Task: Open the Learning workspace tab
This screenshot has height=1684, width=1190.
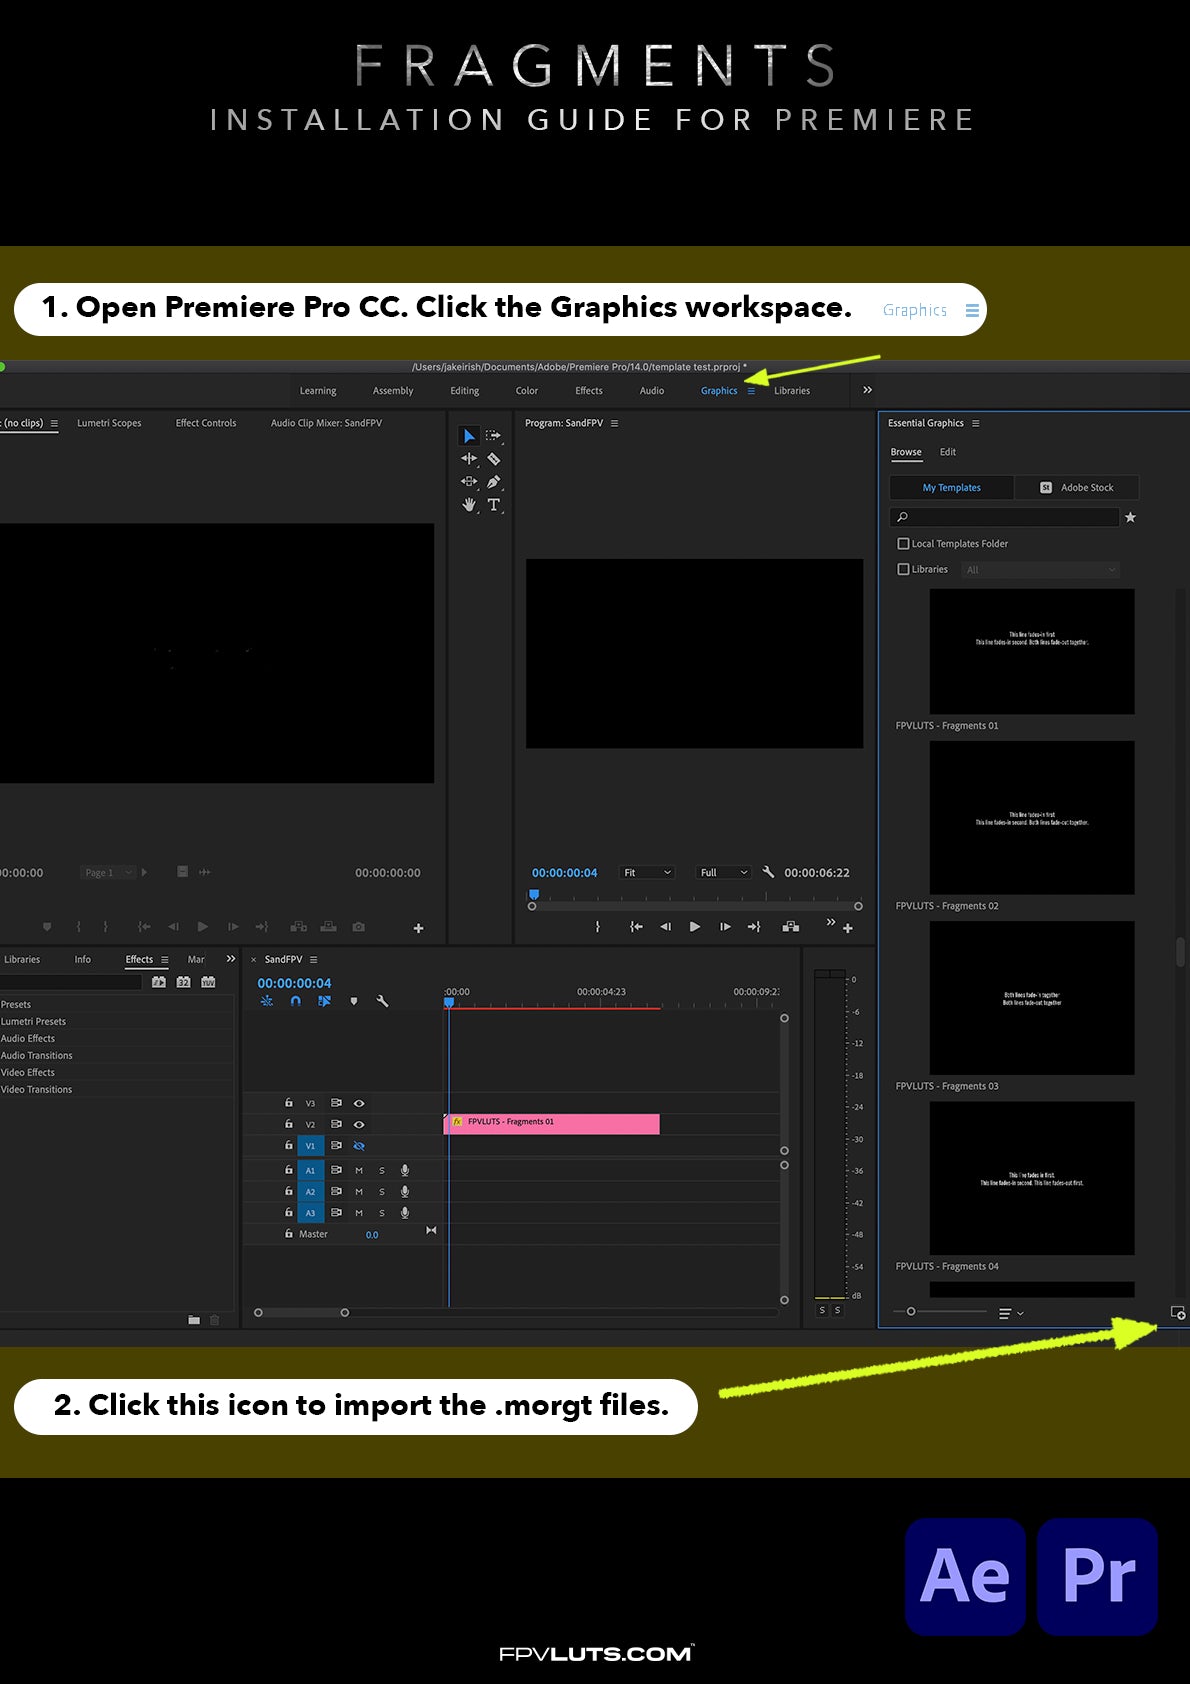Action: click(x=318, y=391)
